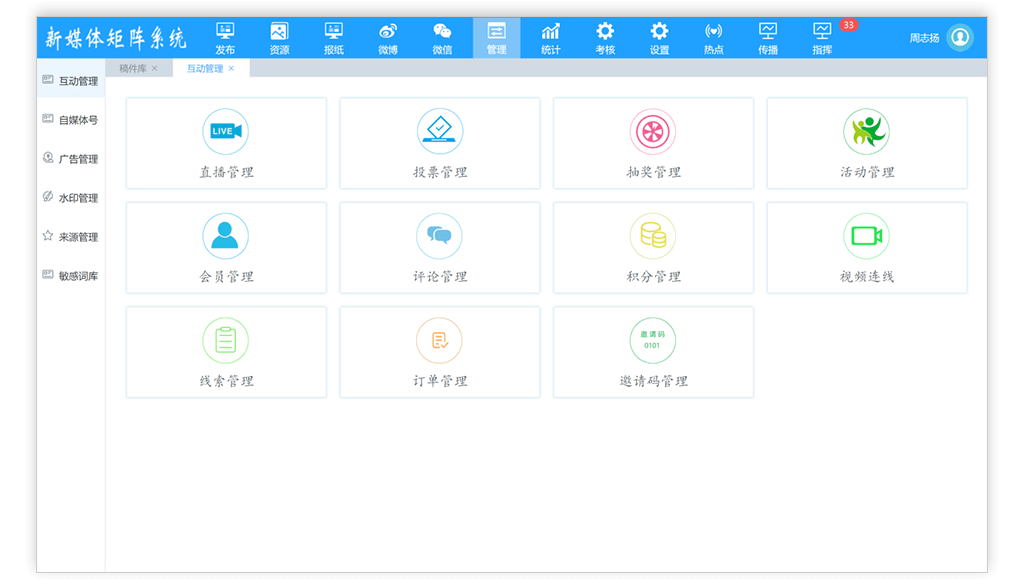This screenshot has width=1024, height=581.
Task: Click the 活动管理 label
Action: 867,172
